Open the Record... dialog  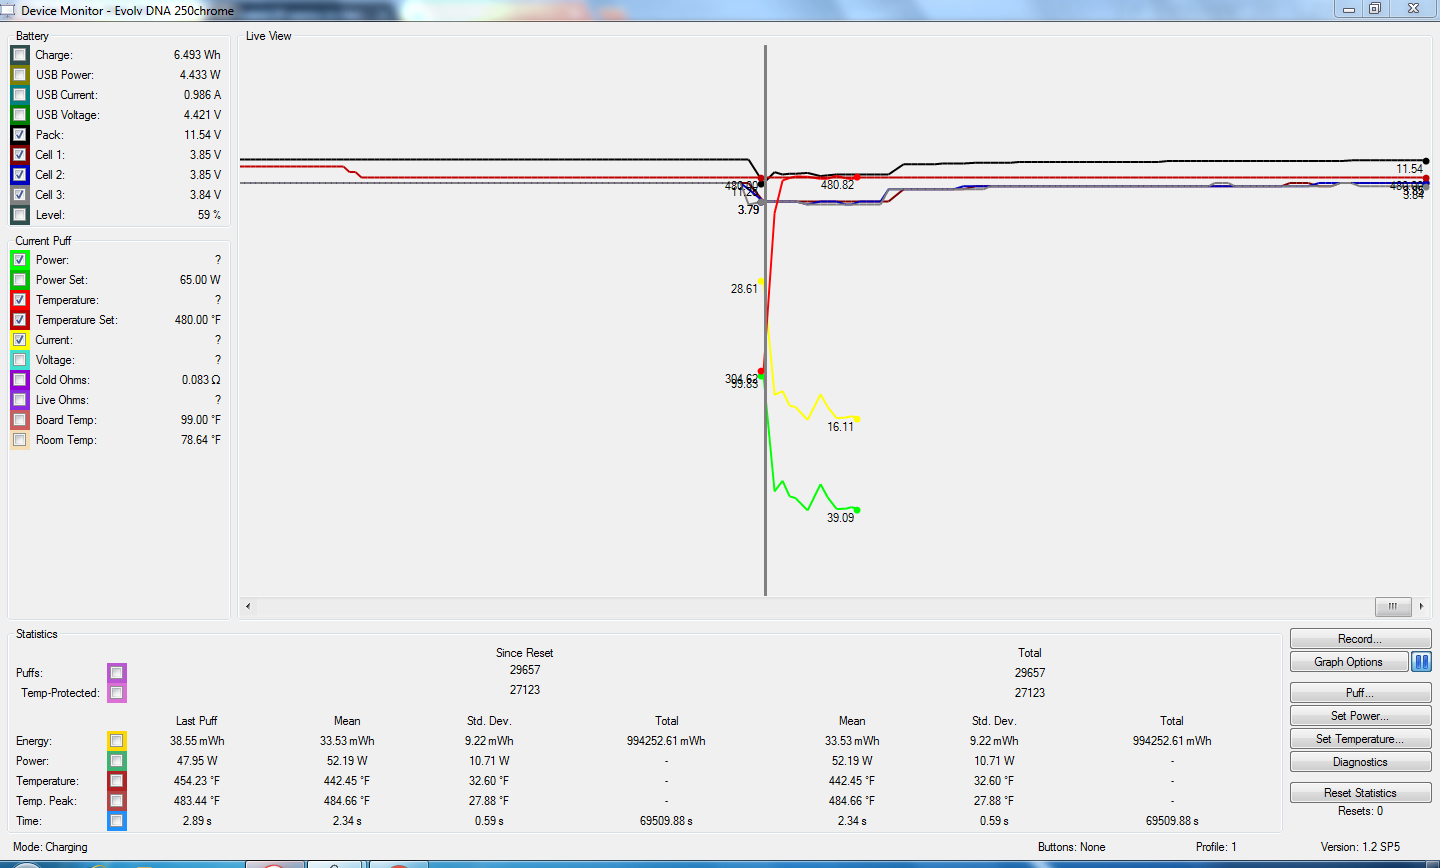pos(1360,639)
